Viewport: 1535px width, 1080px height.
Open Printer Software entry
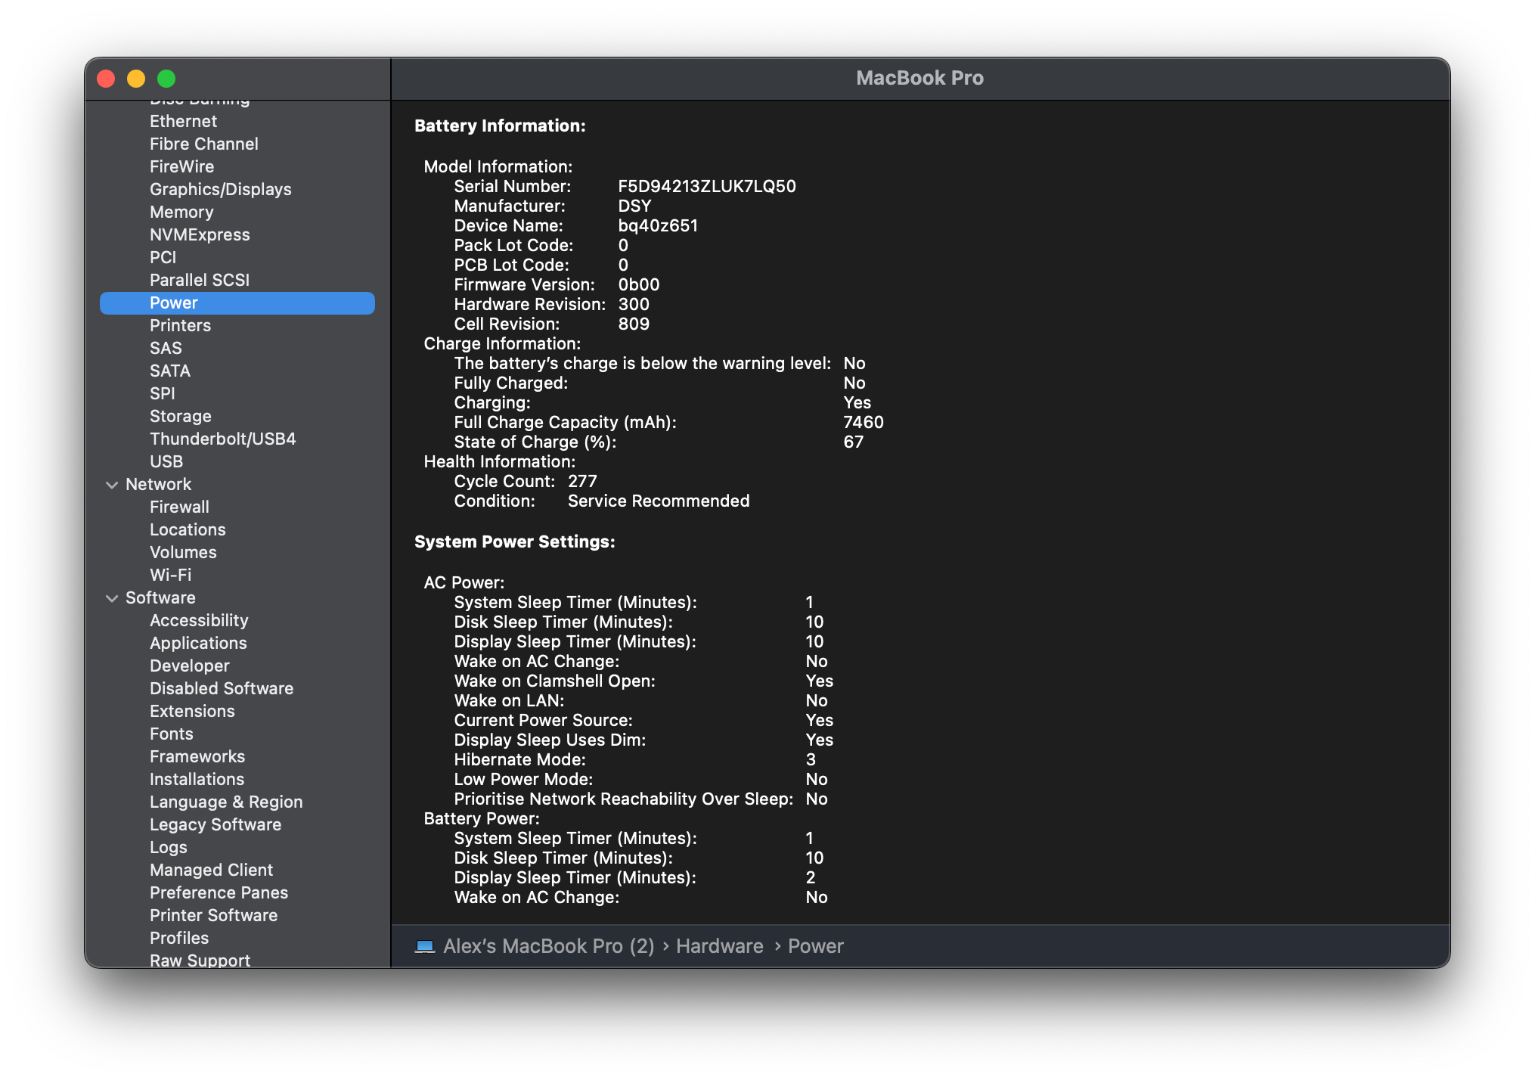214,915
